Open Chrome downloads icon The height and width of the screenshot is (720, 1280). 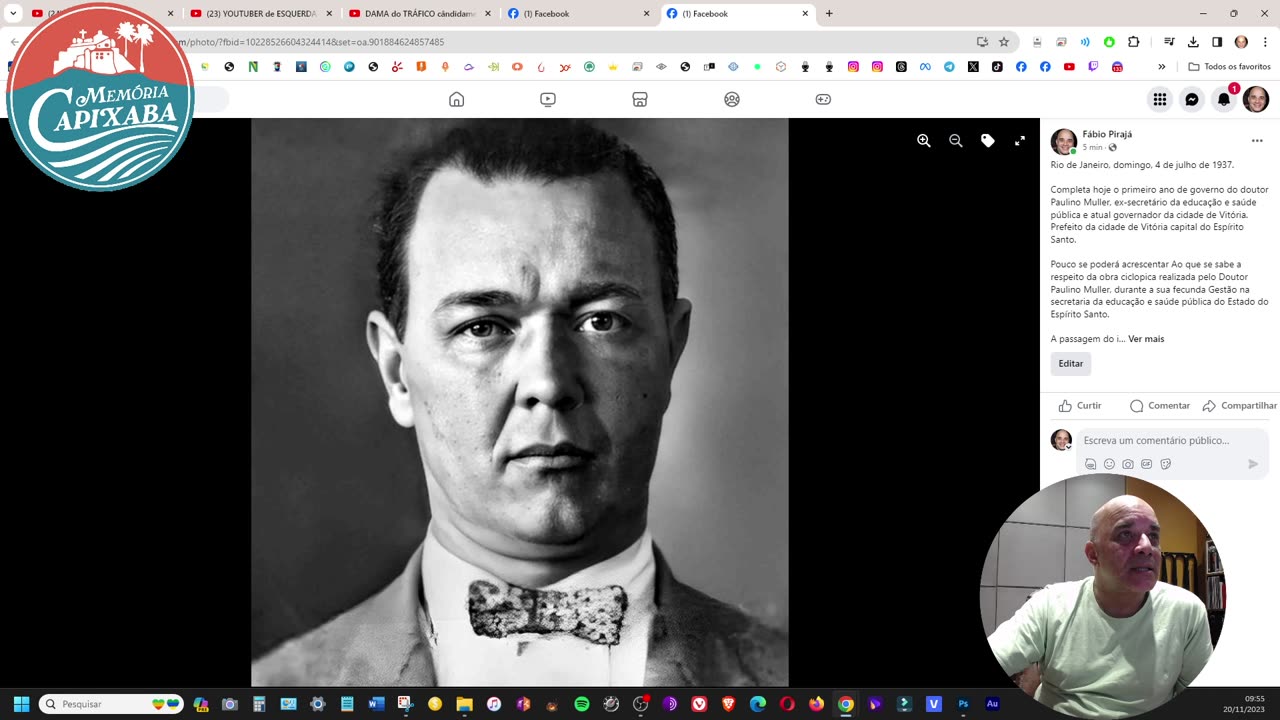[1193, 42]
